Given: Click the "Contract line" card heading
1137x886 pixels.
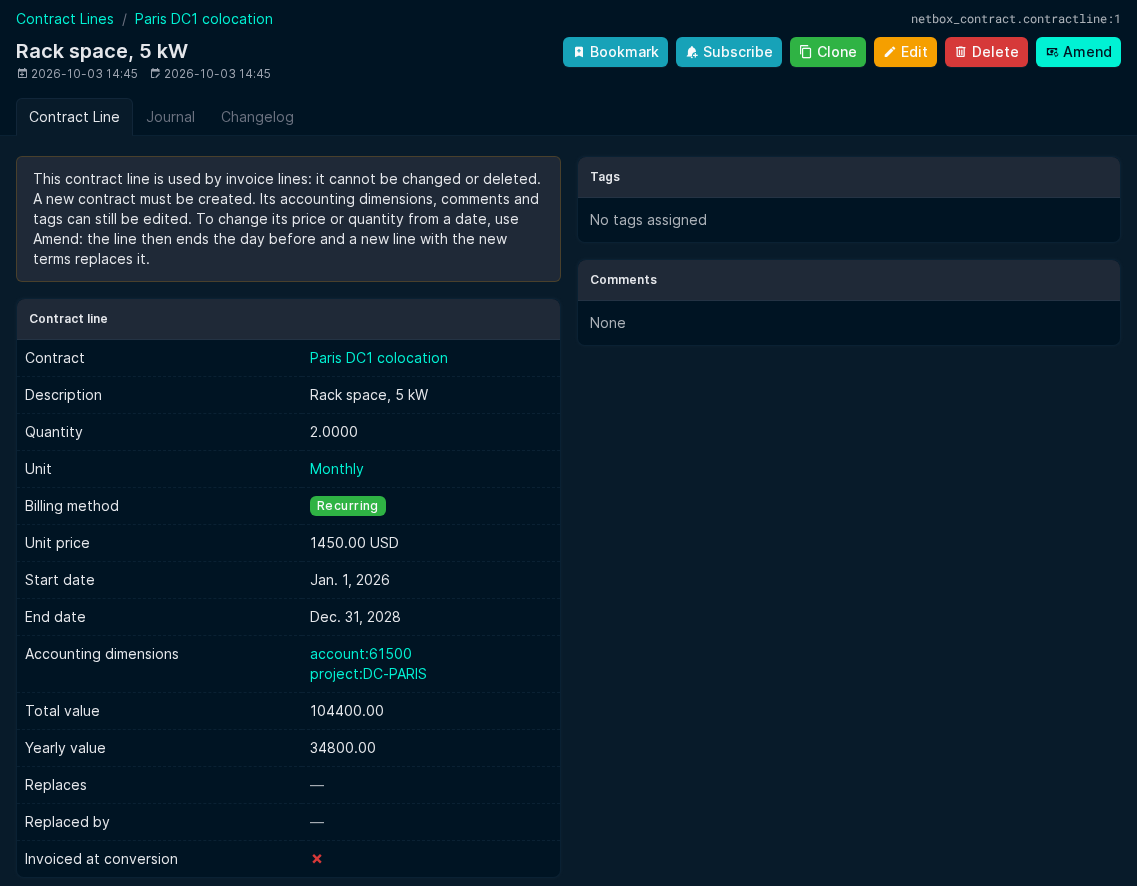Looking at the screenshot, I should point(68,319).
